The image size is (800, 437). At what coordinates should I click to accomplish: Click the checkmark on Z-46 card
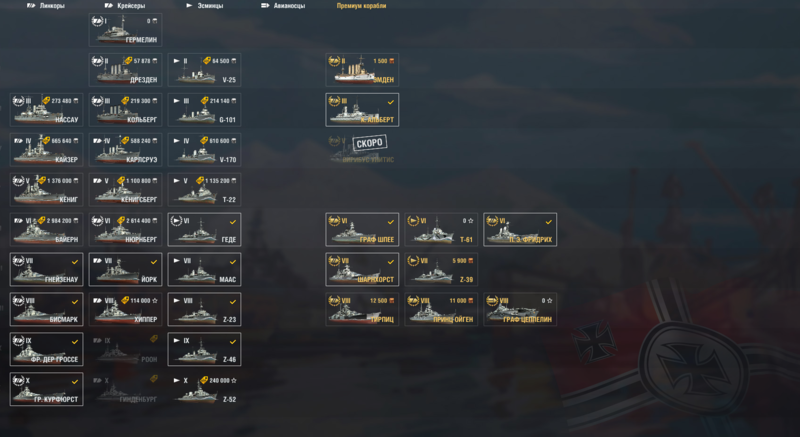pos(233,342)
